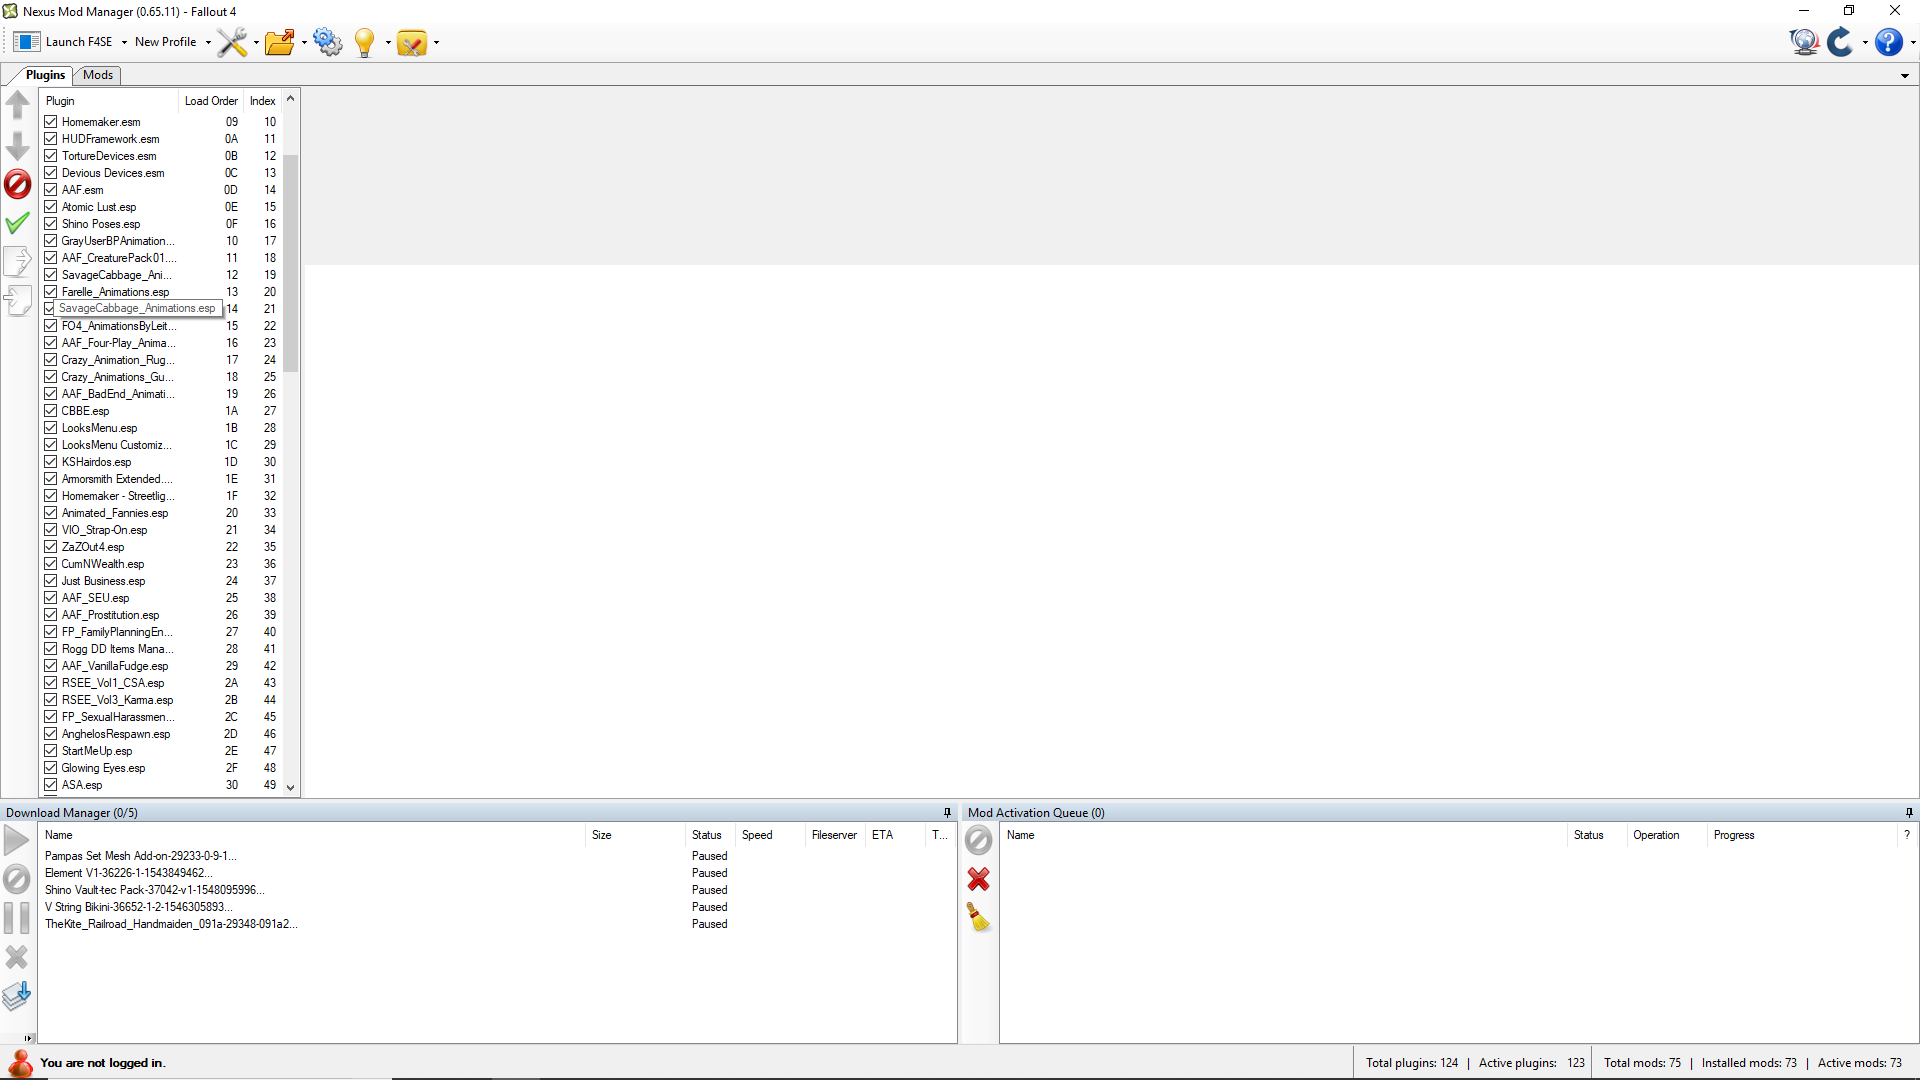The height and width of the screenshot is (1080, 1920).
Task: Click the move plugin down arrow
Action: pyautogui.click(x=18, y=146)
